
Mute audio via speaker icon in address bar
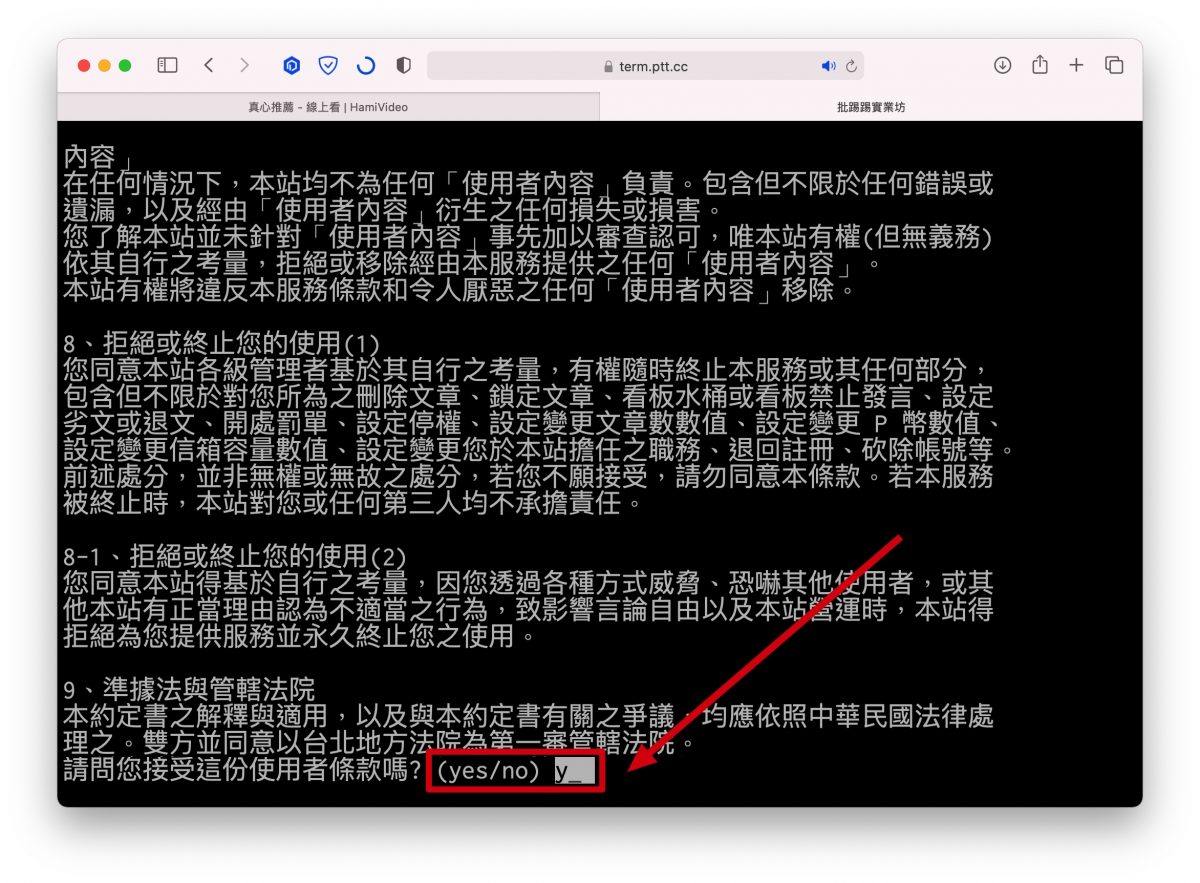pos(828,66)
